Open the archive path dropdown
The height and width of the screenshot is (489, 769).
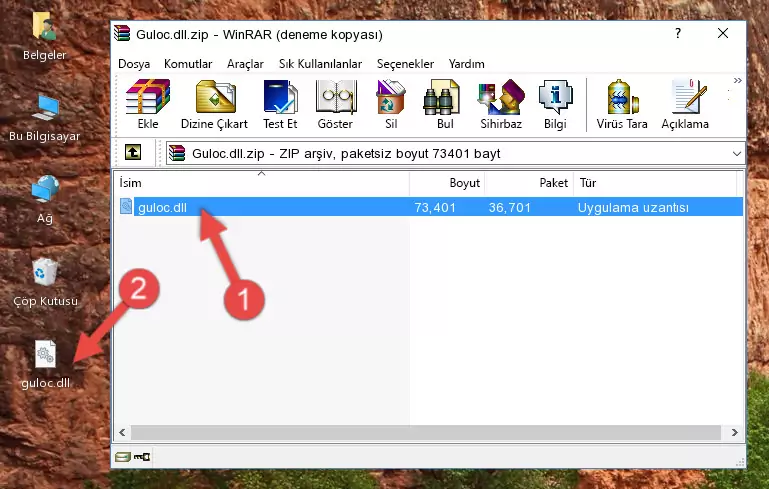click(737, 154)
